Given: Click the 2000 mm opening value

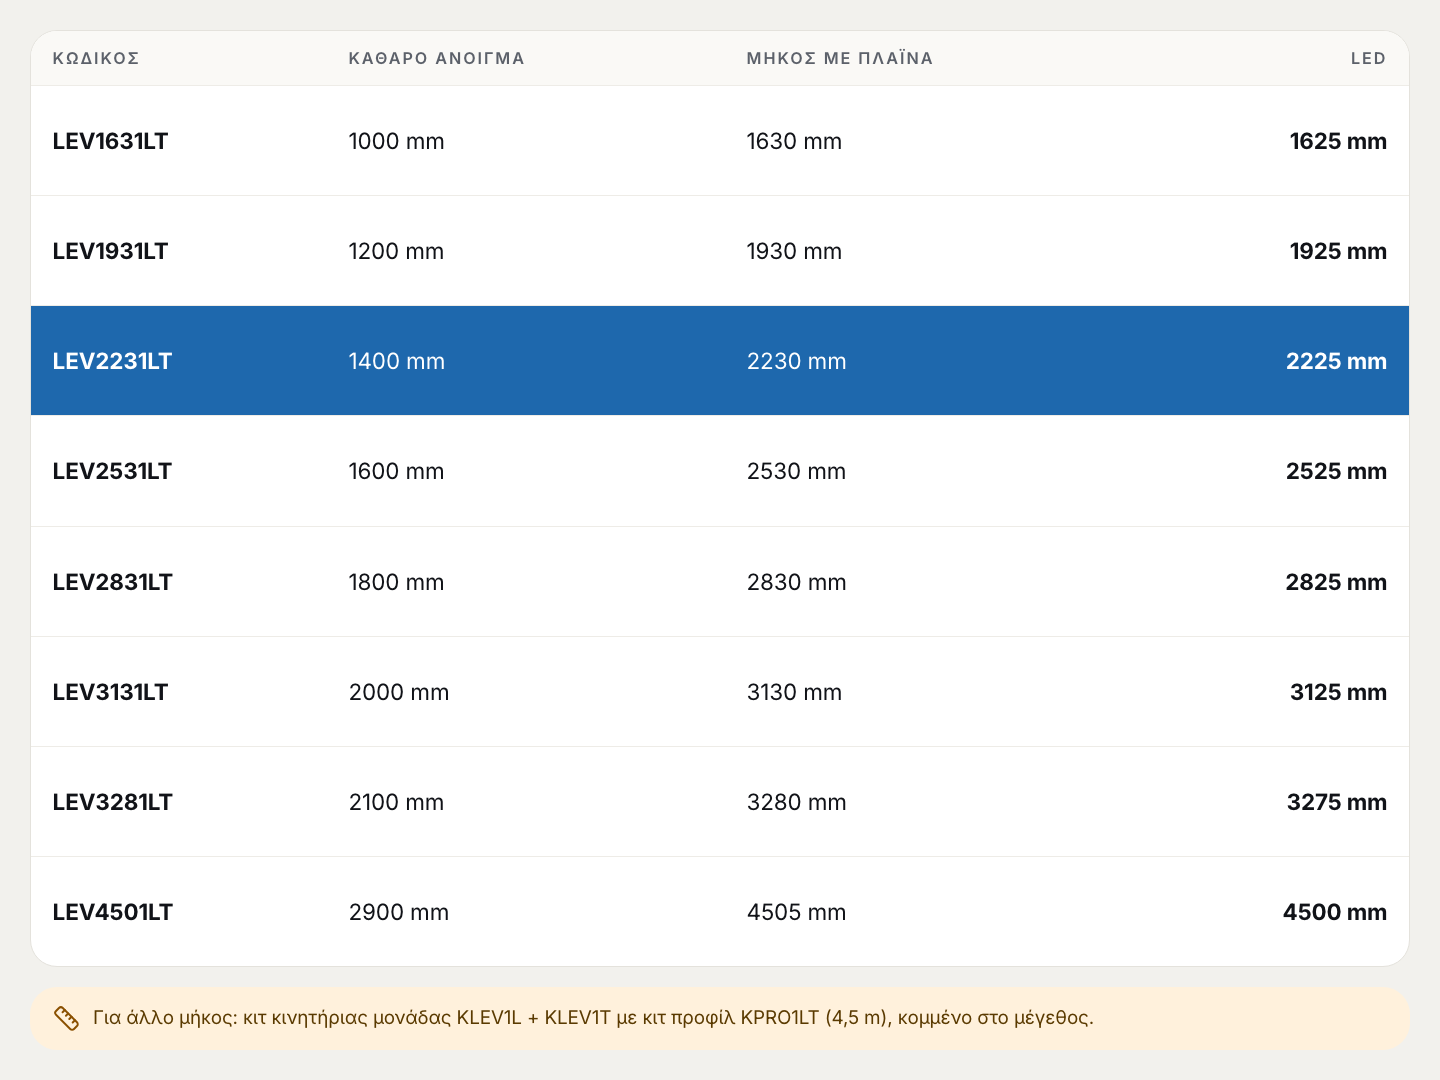Looking at the screenshot, I should click(399, 692).
